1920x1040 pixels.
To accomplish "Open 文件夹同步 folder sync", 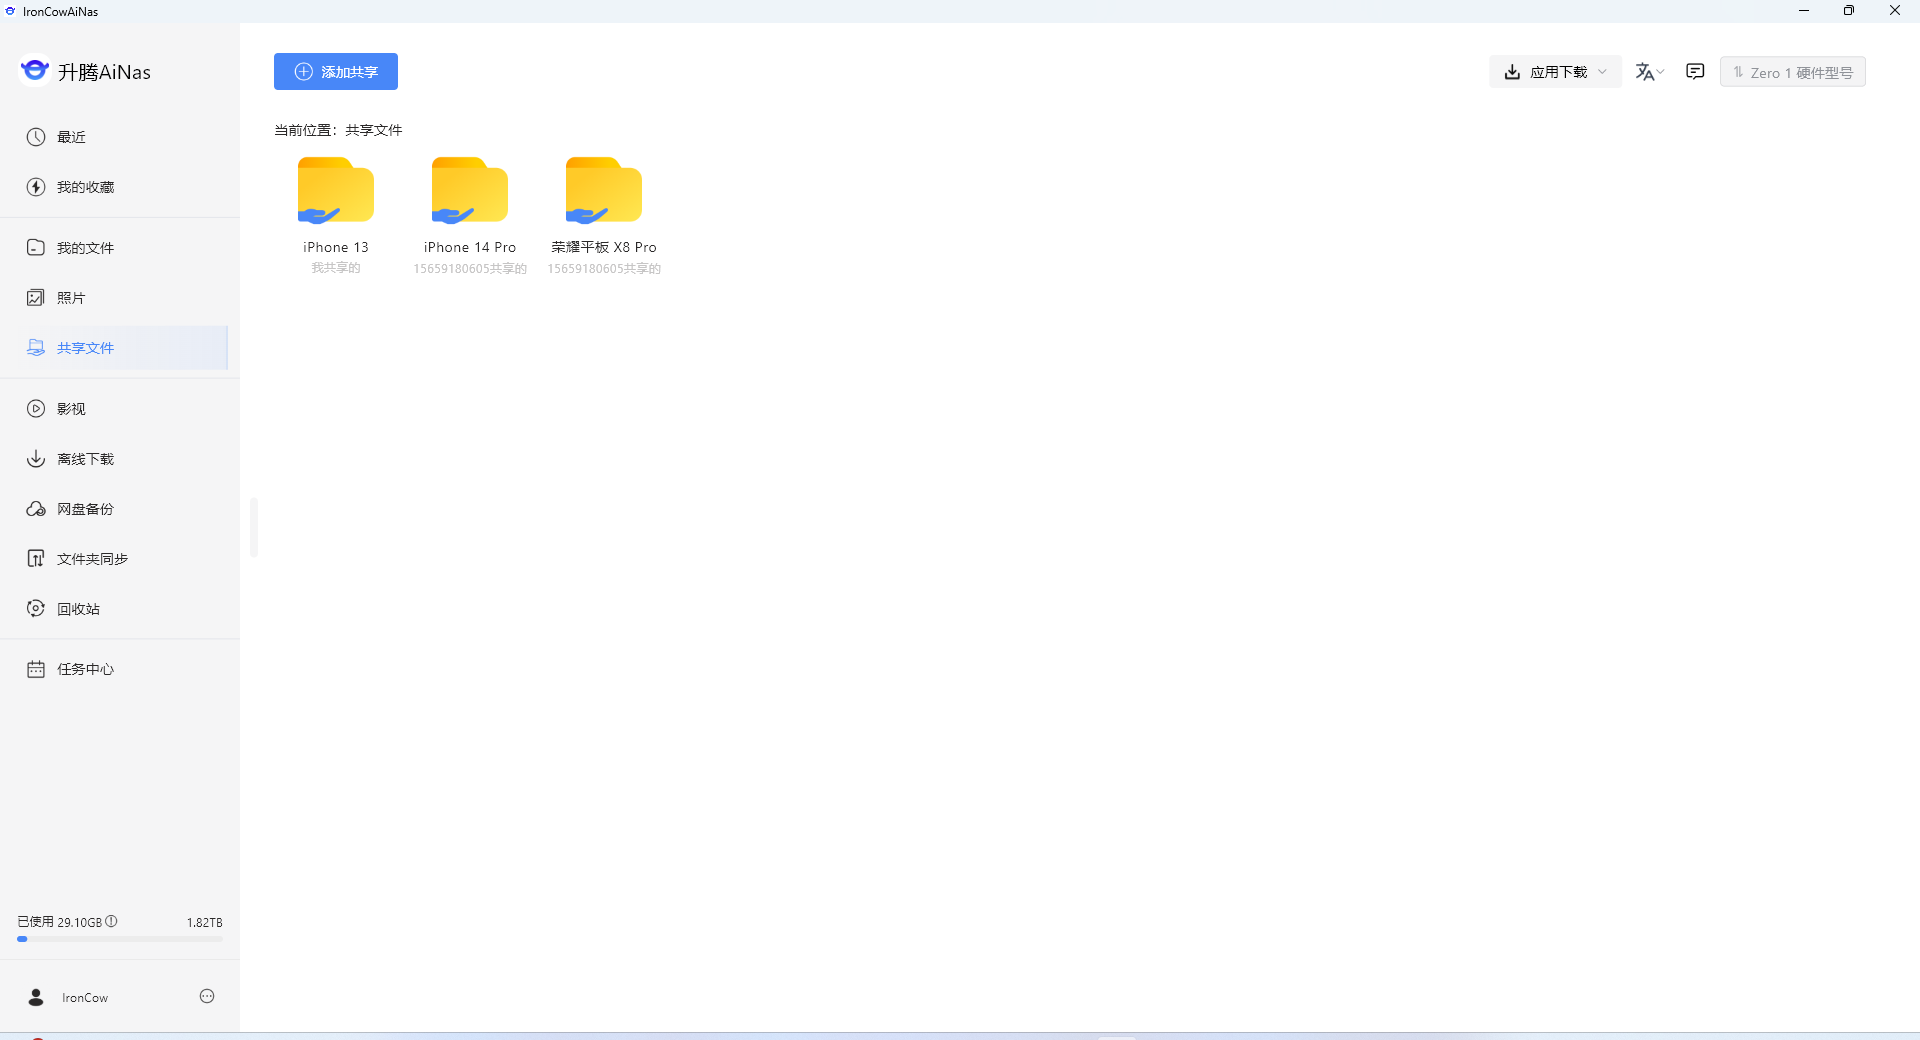I will click(x=90, y=558).
